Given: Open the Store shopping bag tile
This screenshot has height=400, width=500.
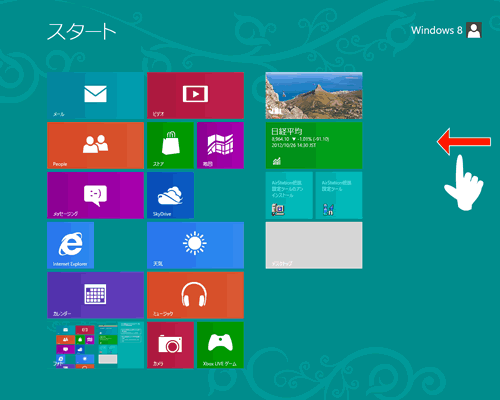Looking at the screenshot, I should click(x=170, y=145).
